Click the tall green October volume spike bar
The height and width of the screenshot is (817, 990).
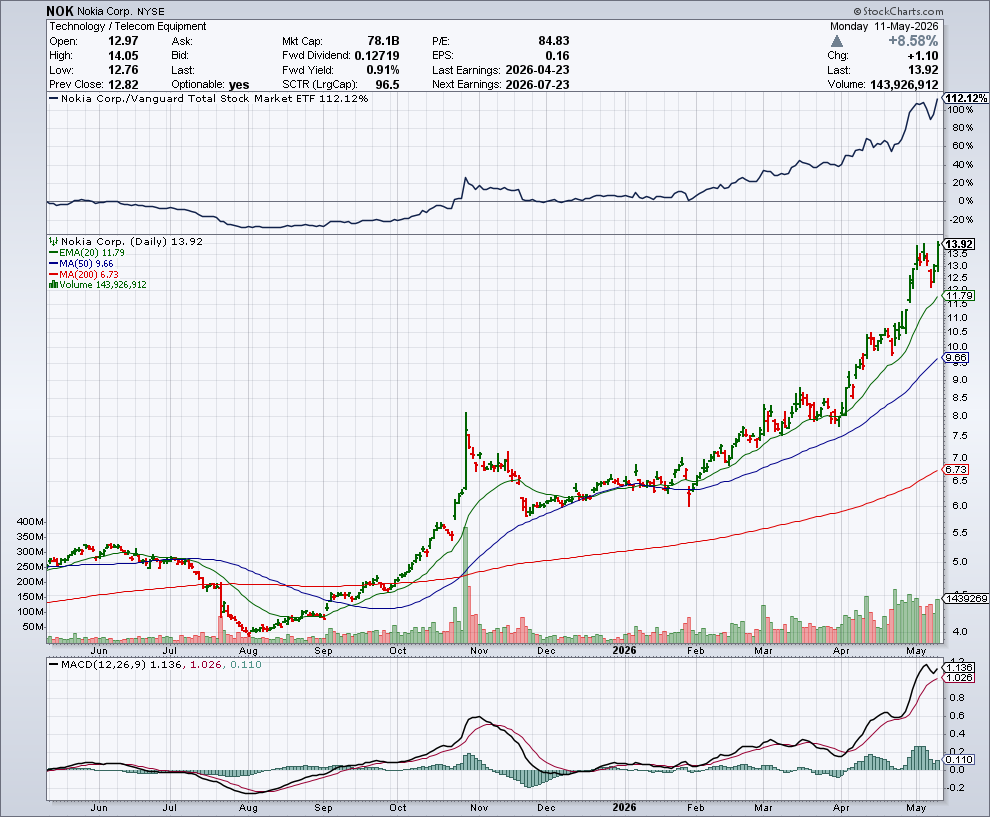pos(466,585)
